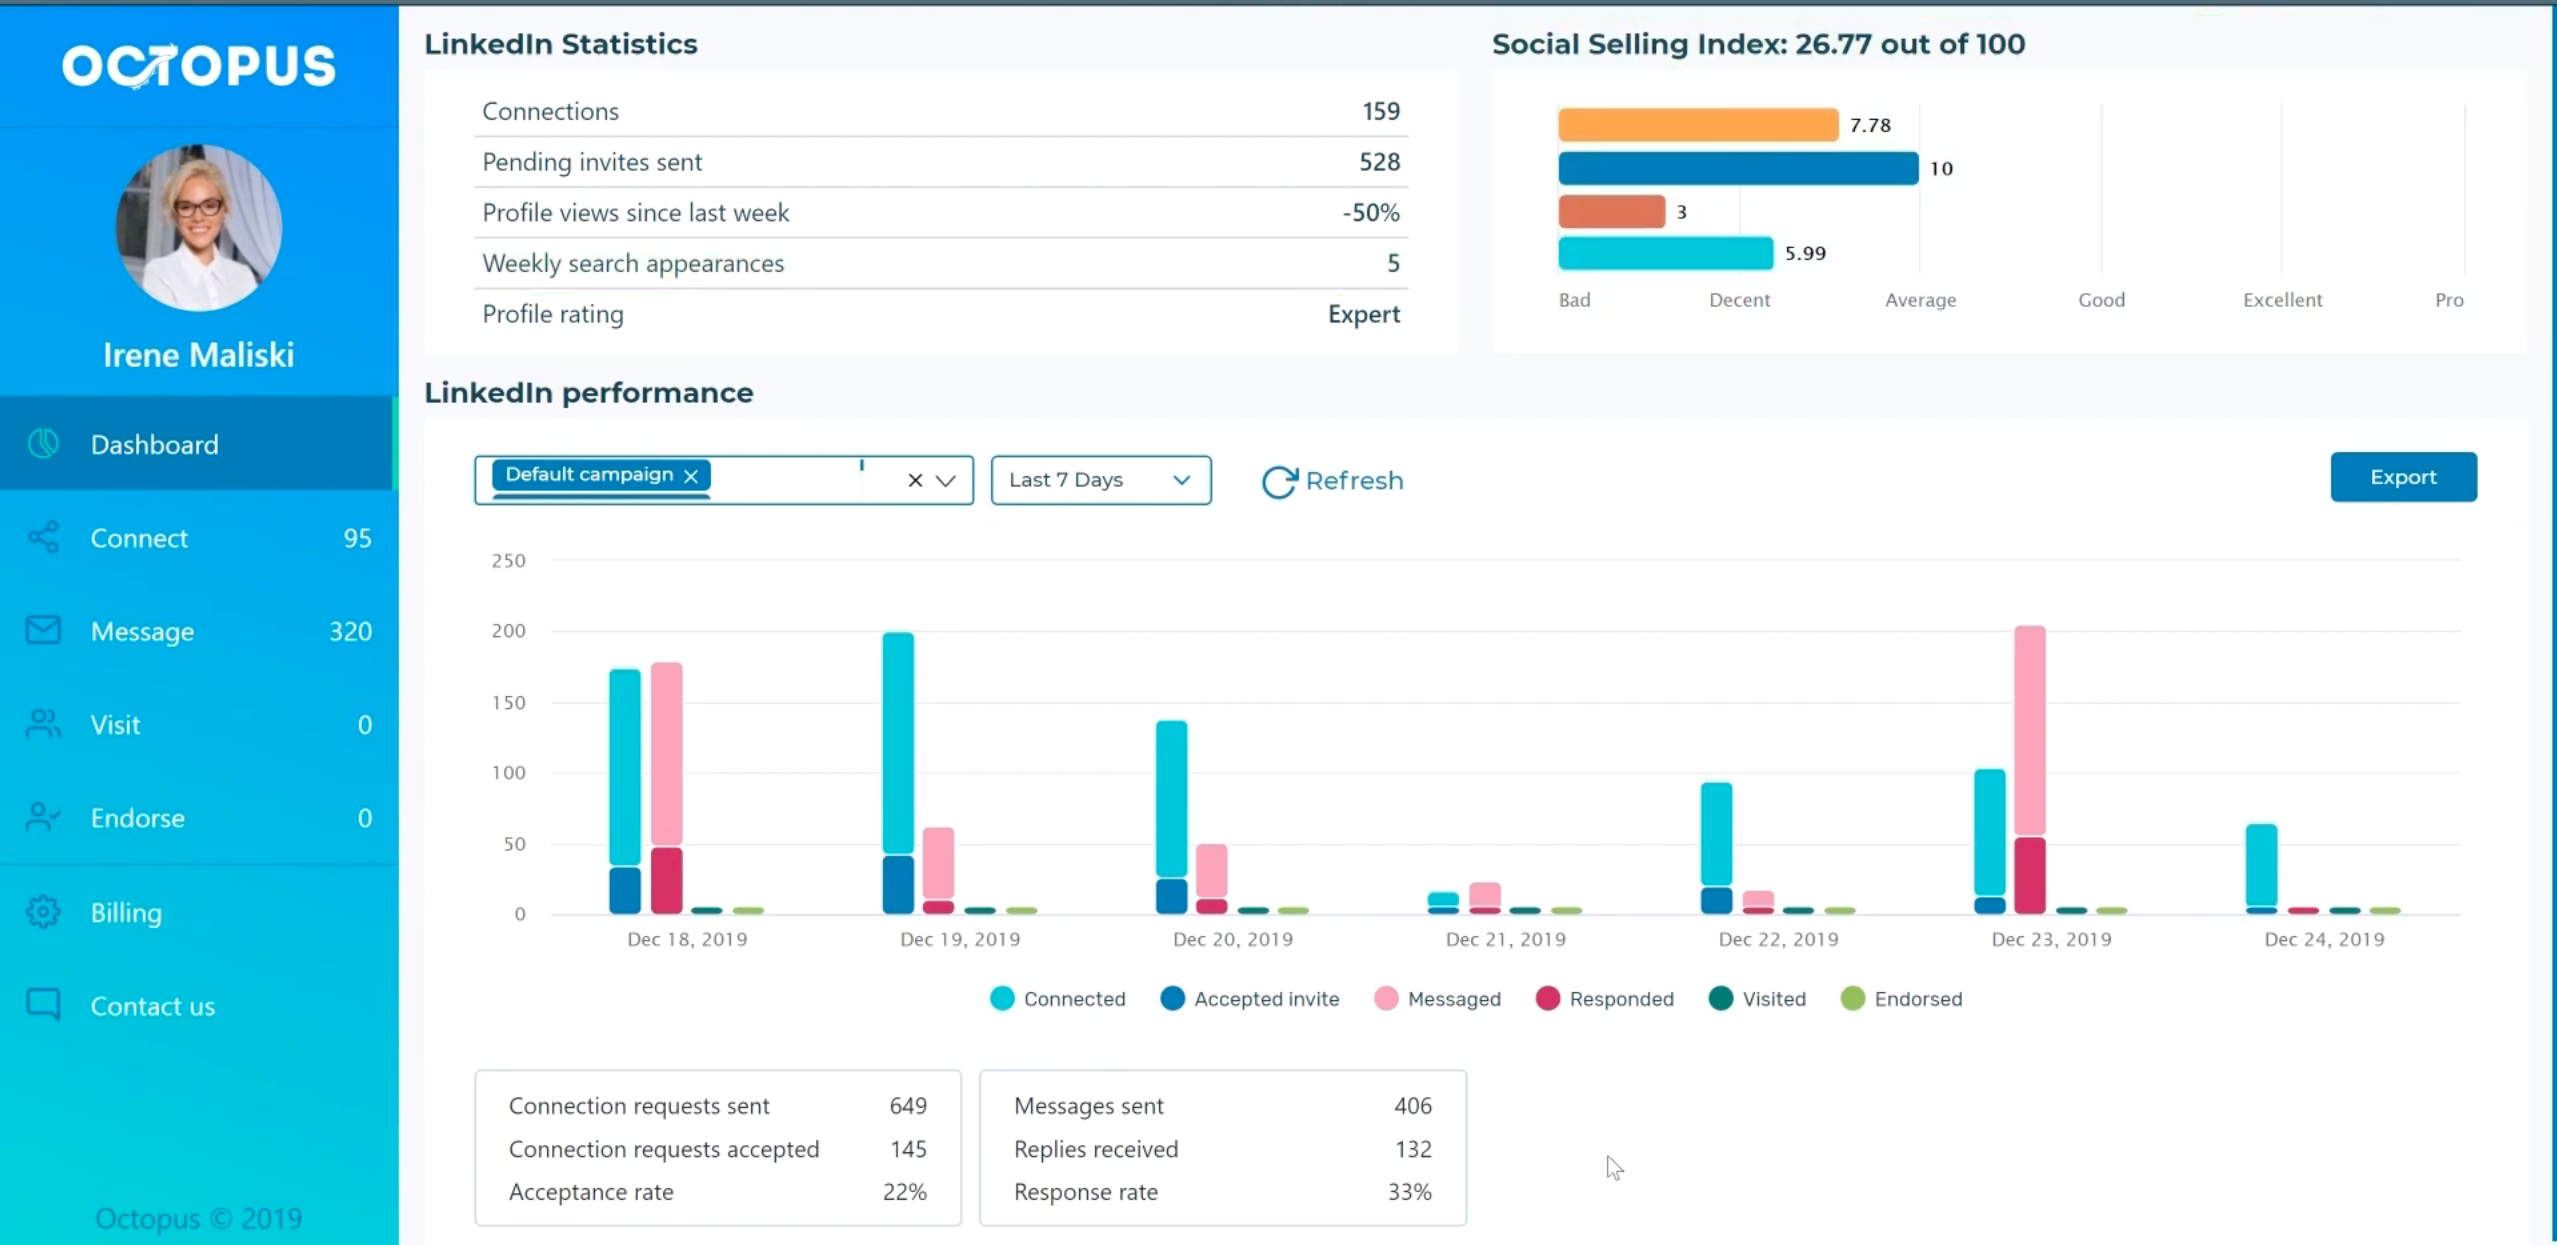Click the Visit people icon
The image size is (2557, 1245).
[43, 724]
